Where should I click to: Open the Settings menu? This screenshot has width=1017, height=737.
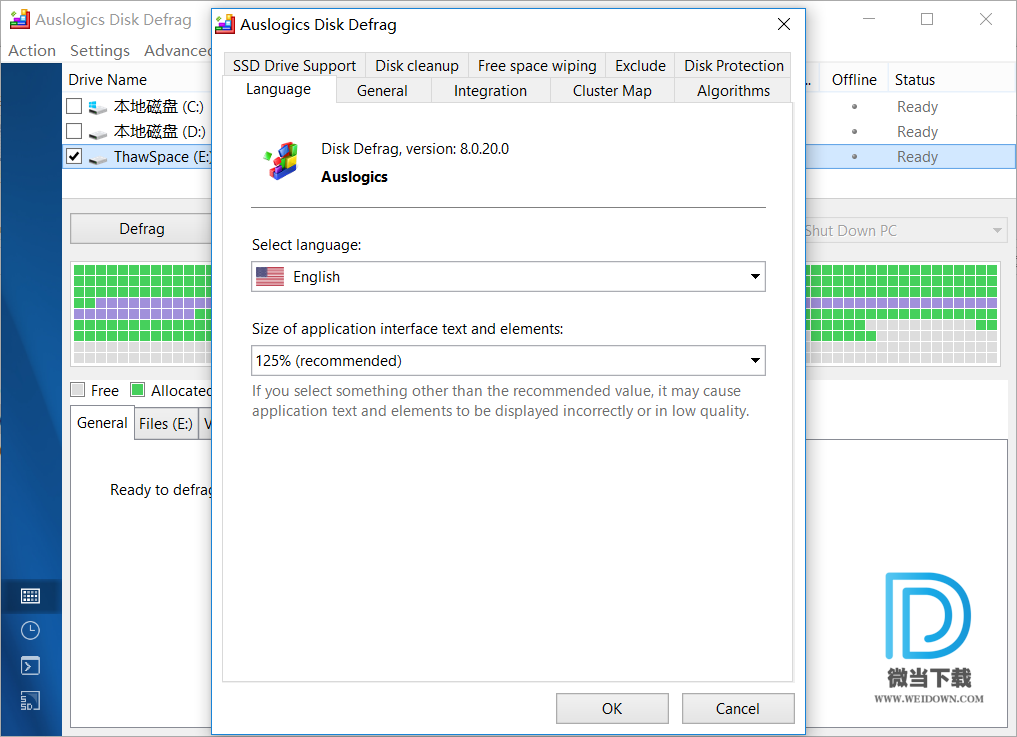coord(100,51)
